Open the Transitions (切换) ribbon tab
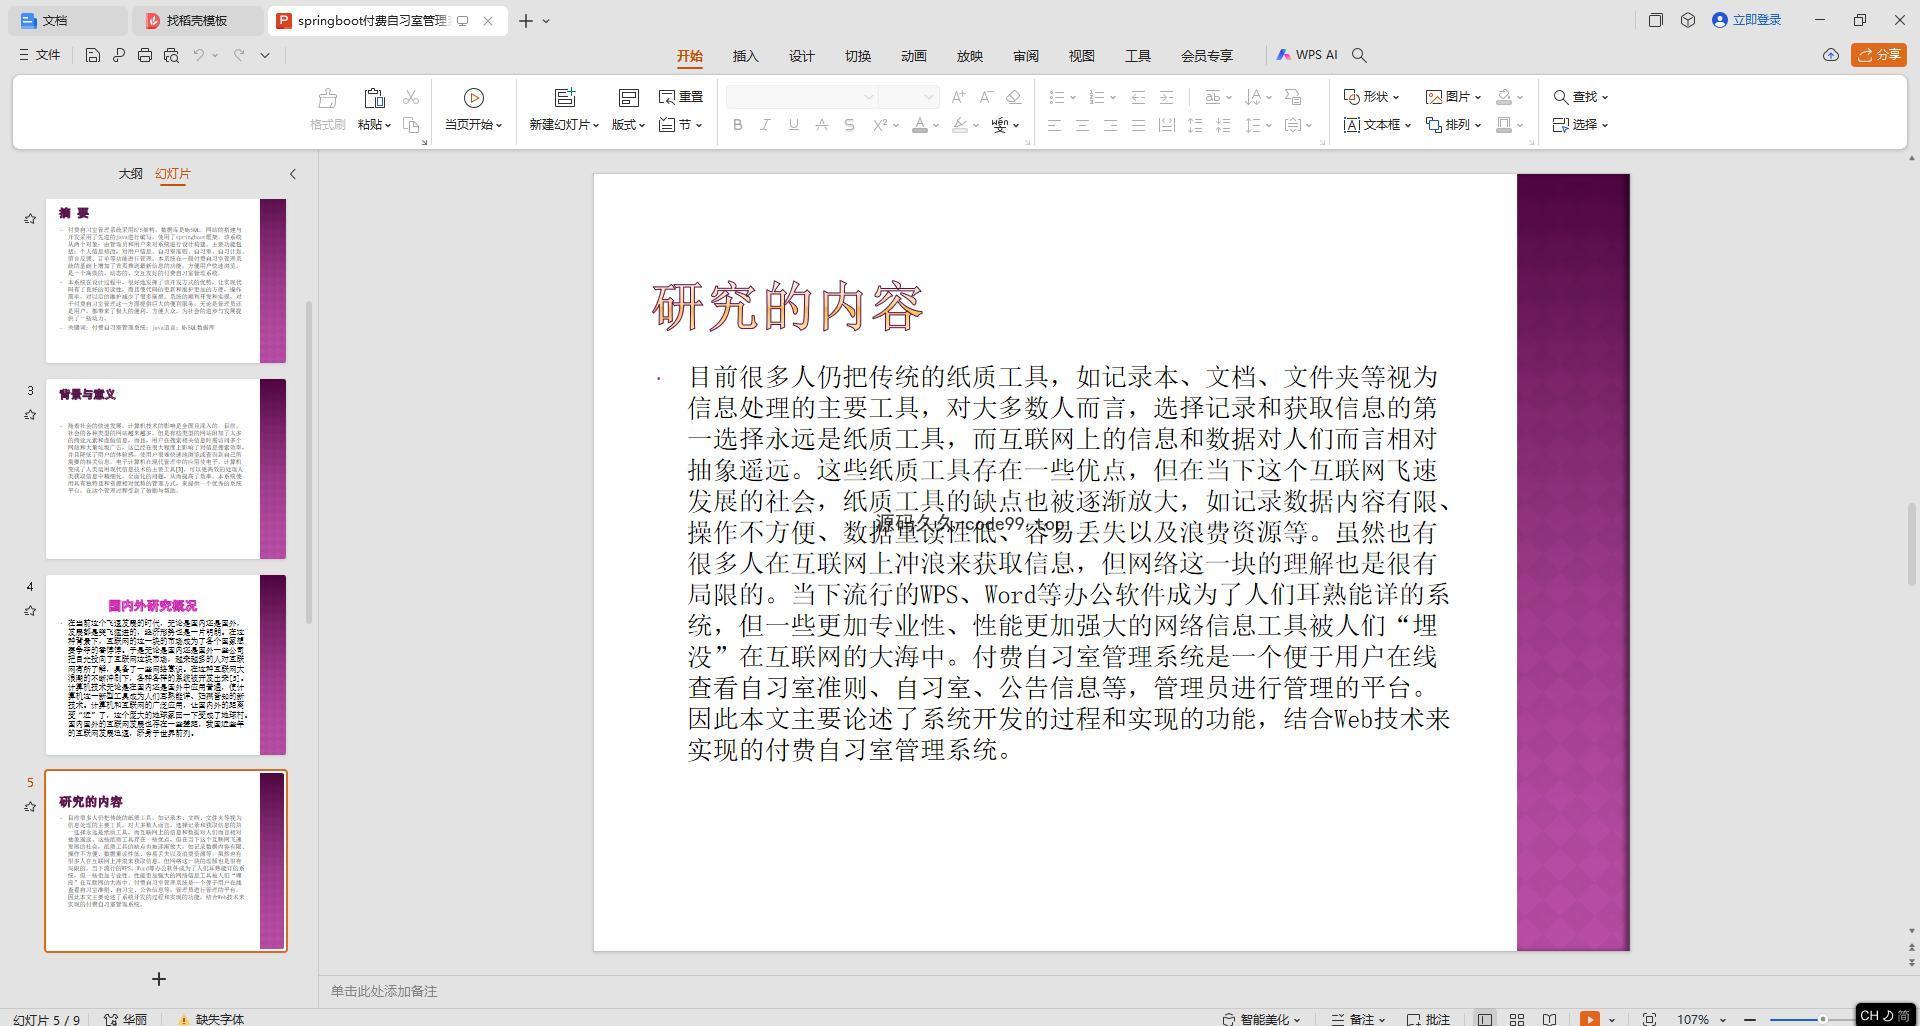This screenshot has height=1026, width=1920. (857, 56)
